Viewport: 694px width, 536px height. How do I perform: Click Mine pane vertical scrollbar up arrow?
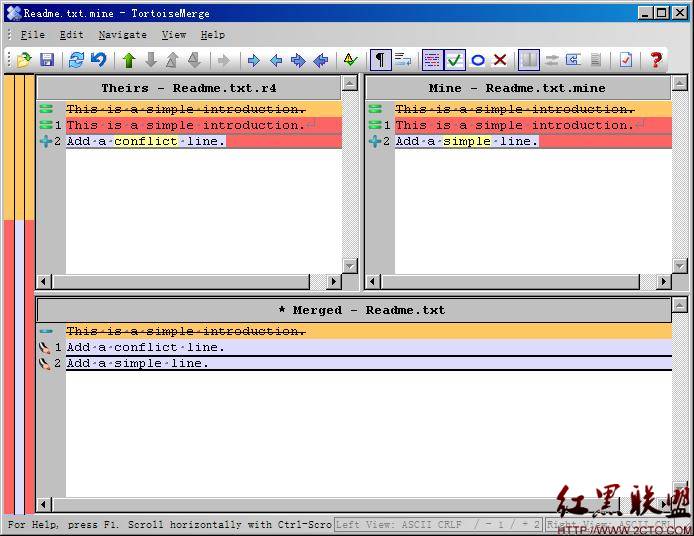point(679,83)
